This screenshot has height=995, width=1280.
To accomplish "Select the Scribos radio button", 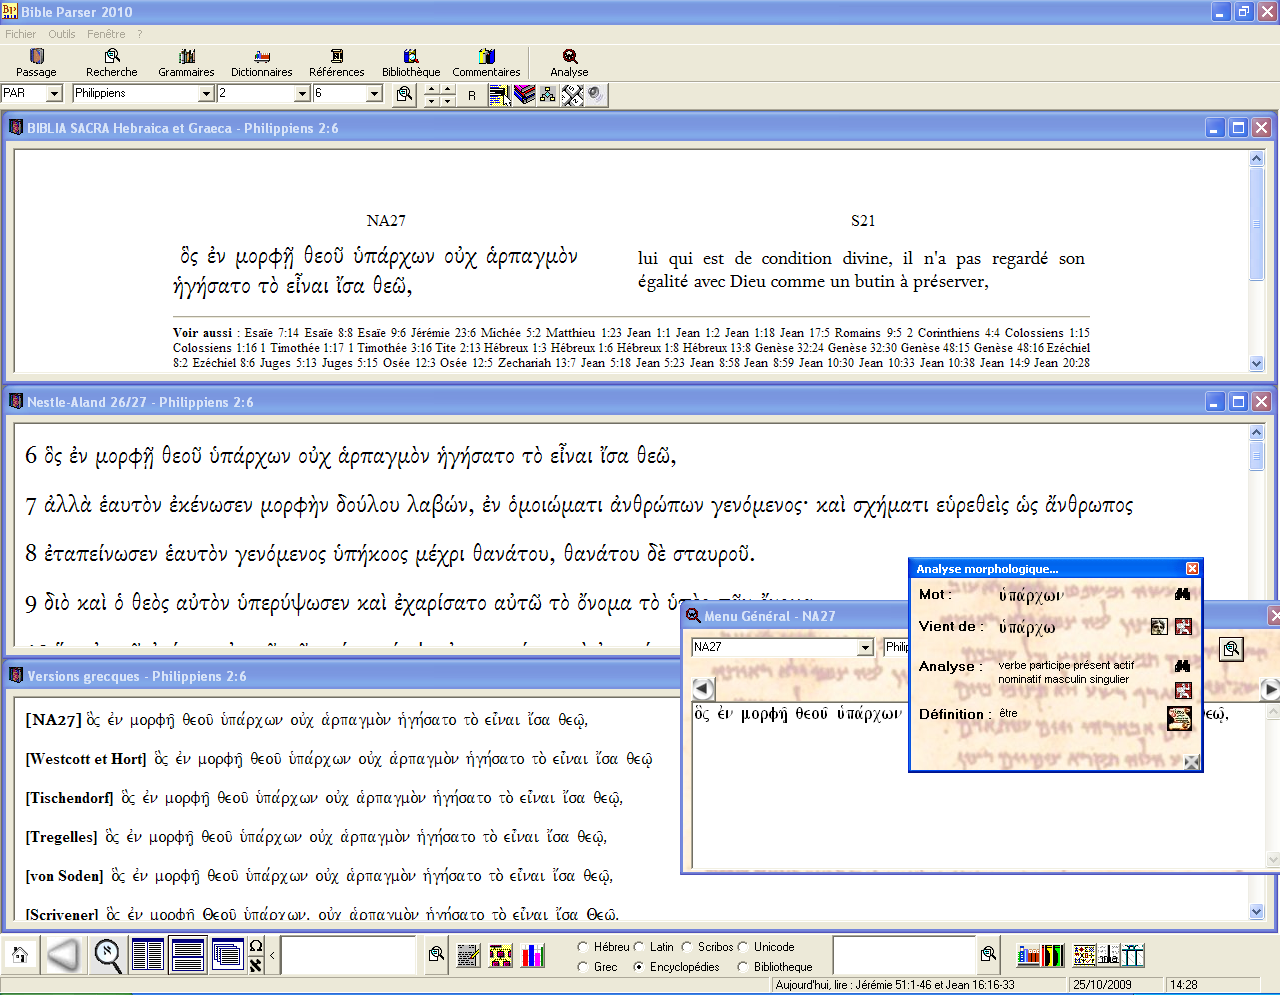I will 687,947.
